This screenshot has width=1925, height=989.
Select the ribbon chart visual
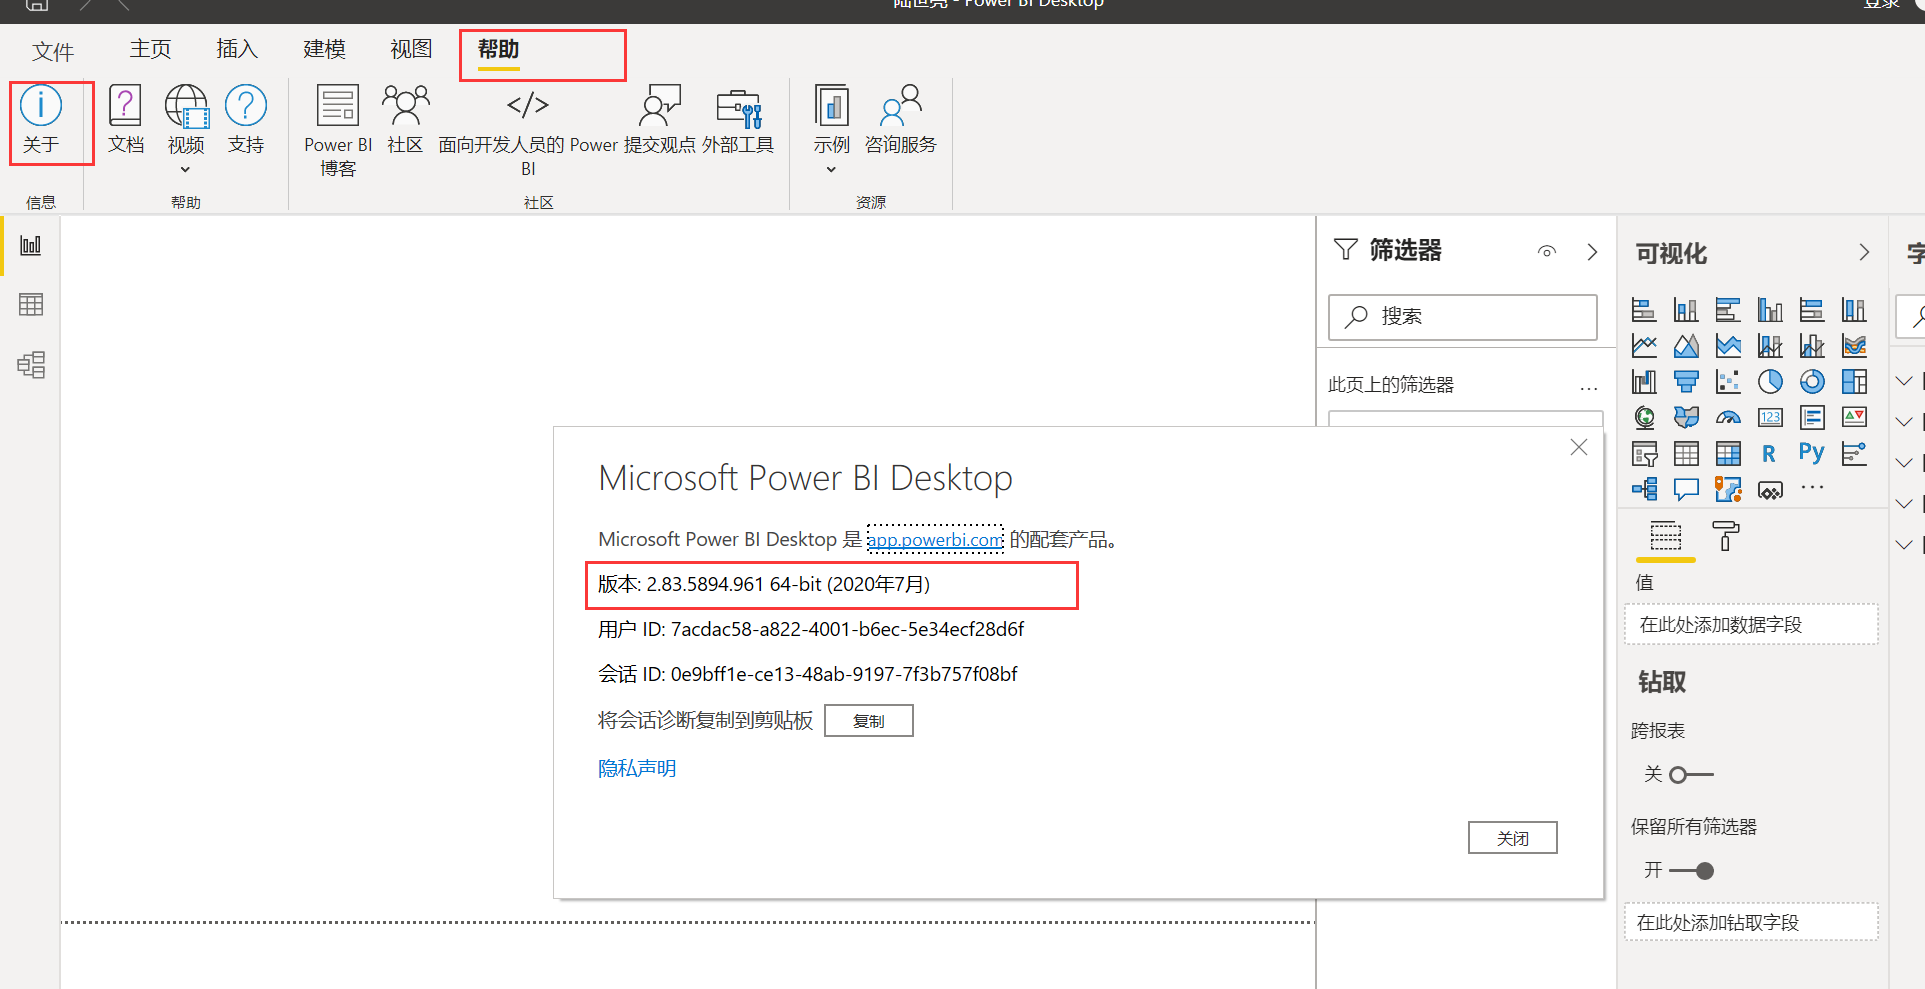(1854, 346)
